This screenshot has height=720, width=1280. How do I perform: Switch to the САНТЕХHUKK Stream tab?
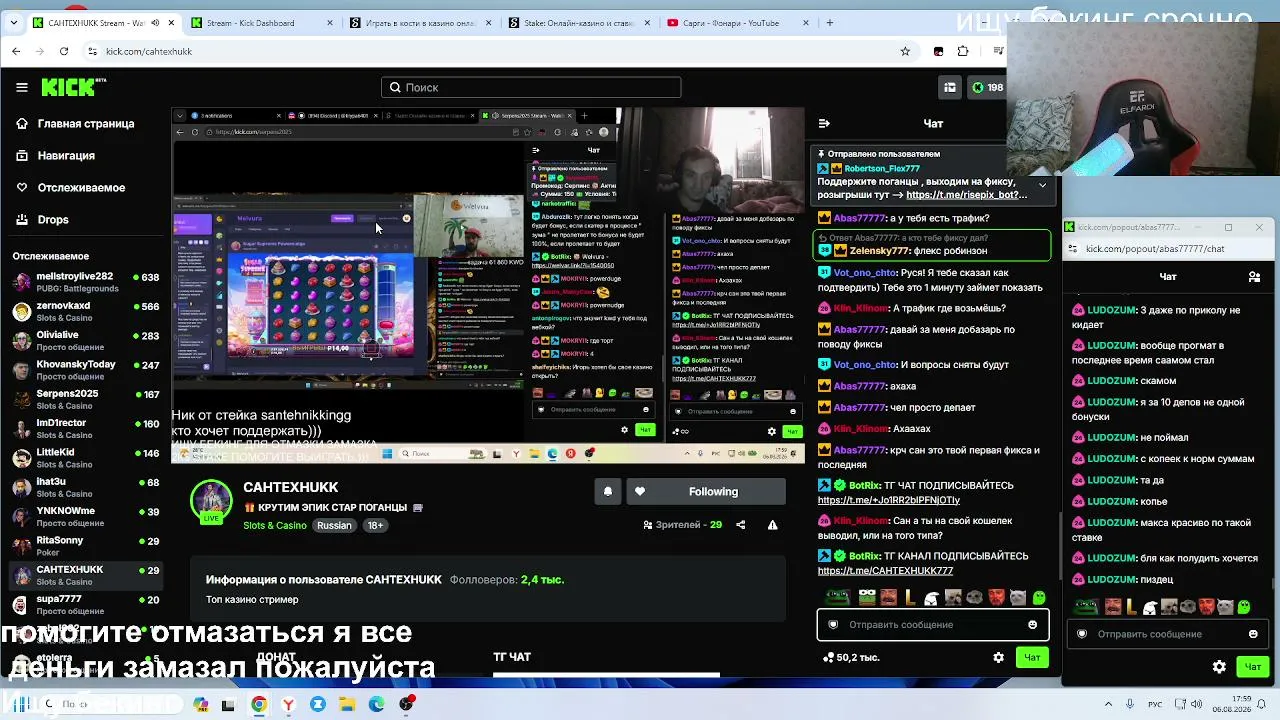pyautogui.click(x=103, y=23)
